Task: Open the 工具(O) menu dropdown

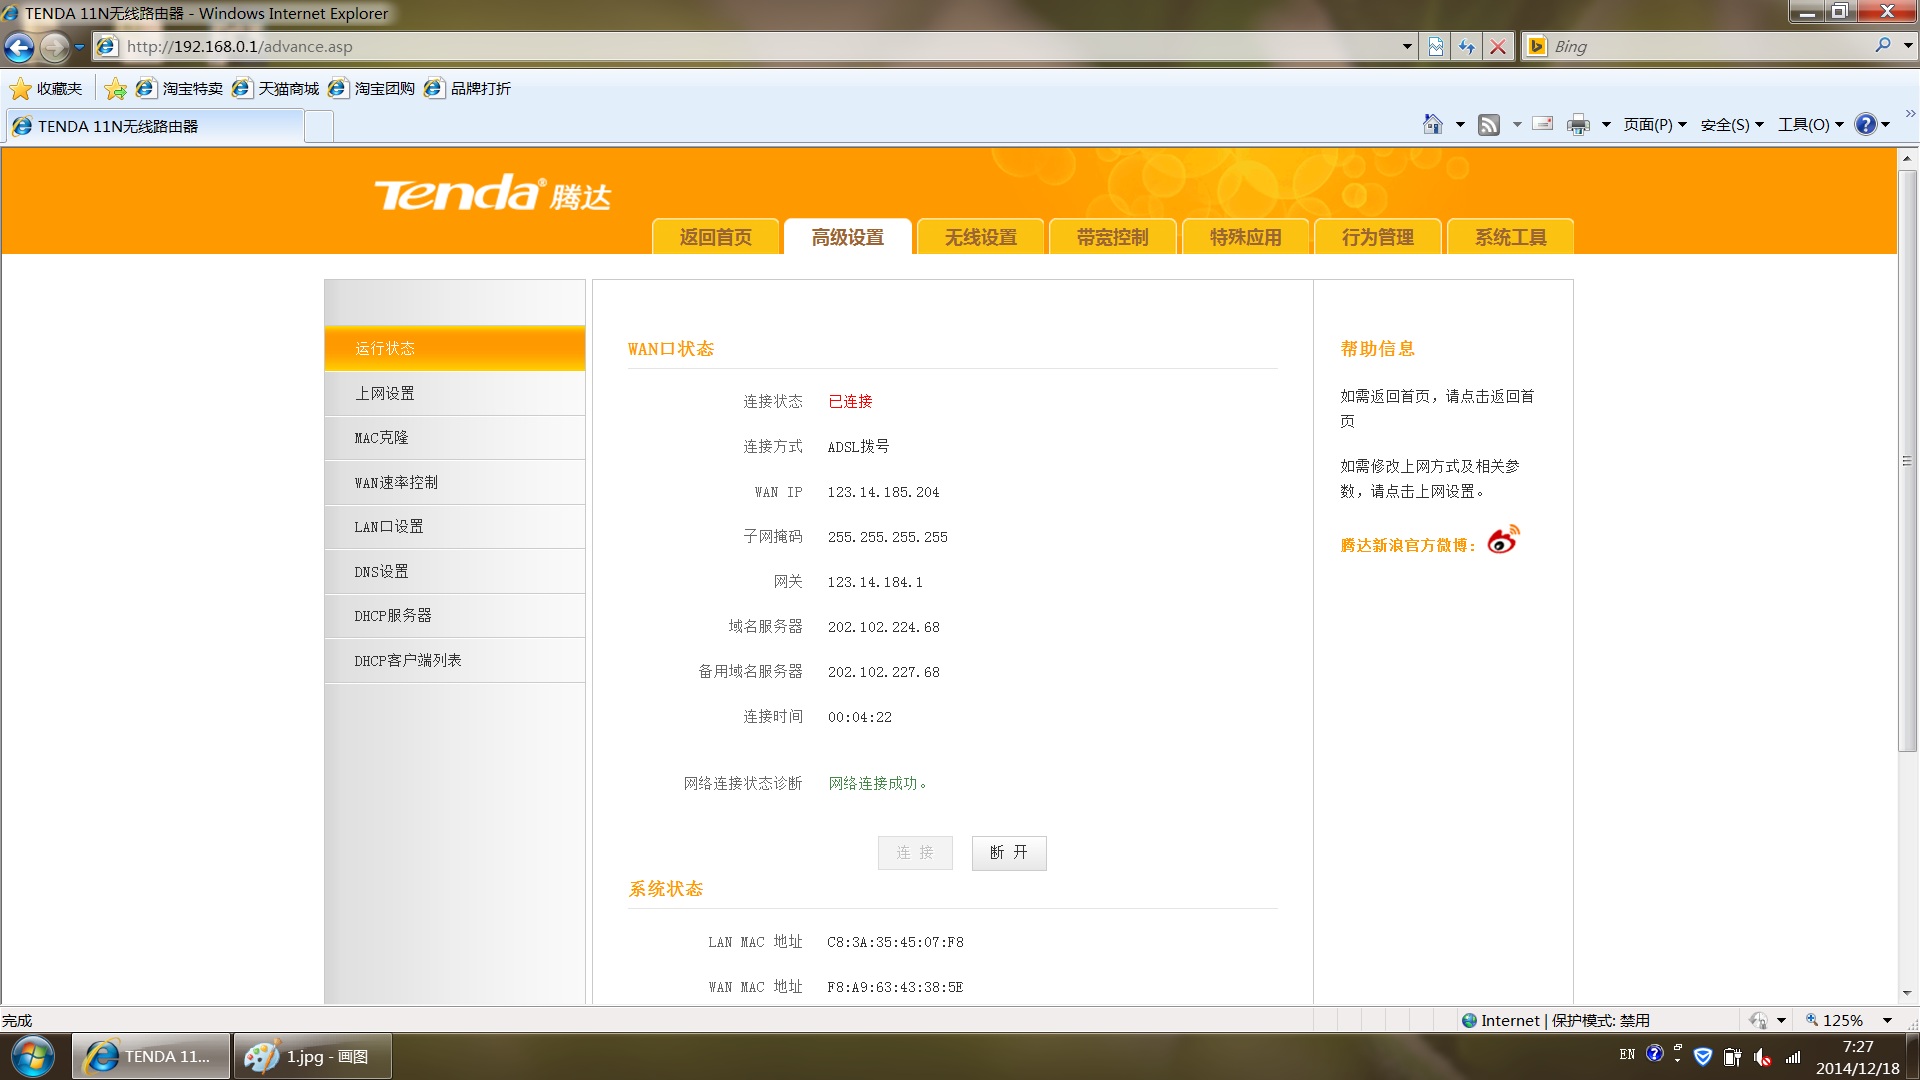Action: 1810,124
